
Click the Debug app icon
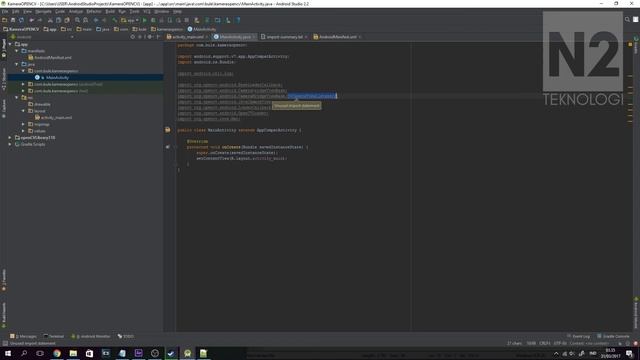click(x=153, y=20)
